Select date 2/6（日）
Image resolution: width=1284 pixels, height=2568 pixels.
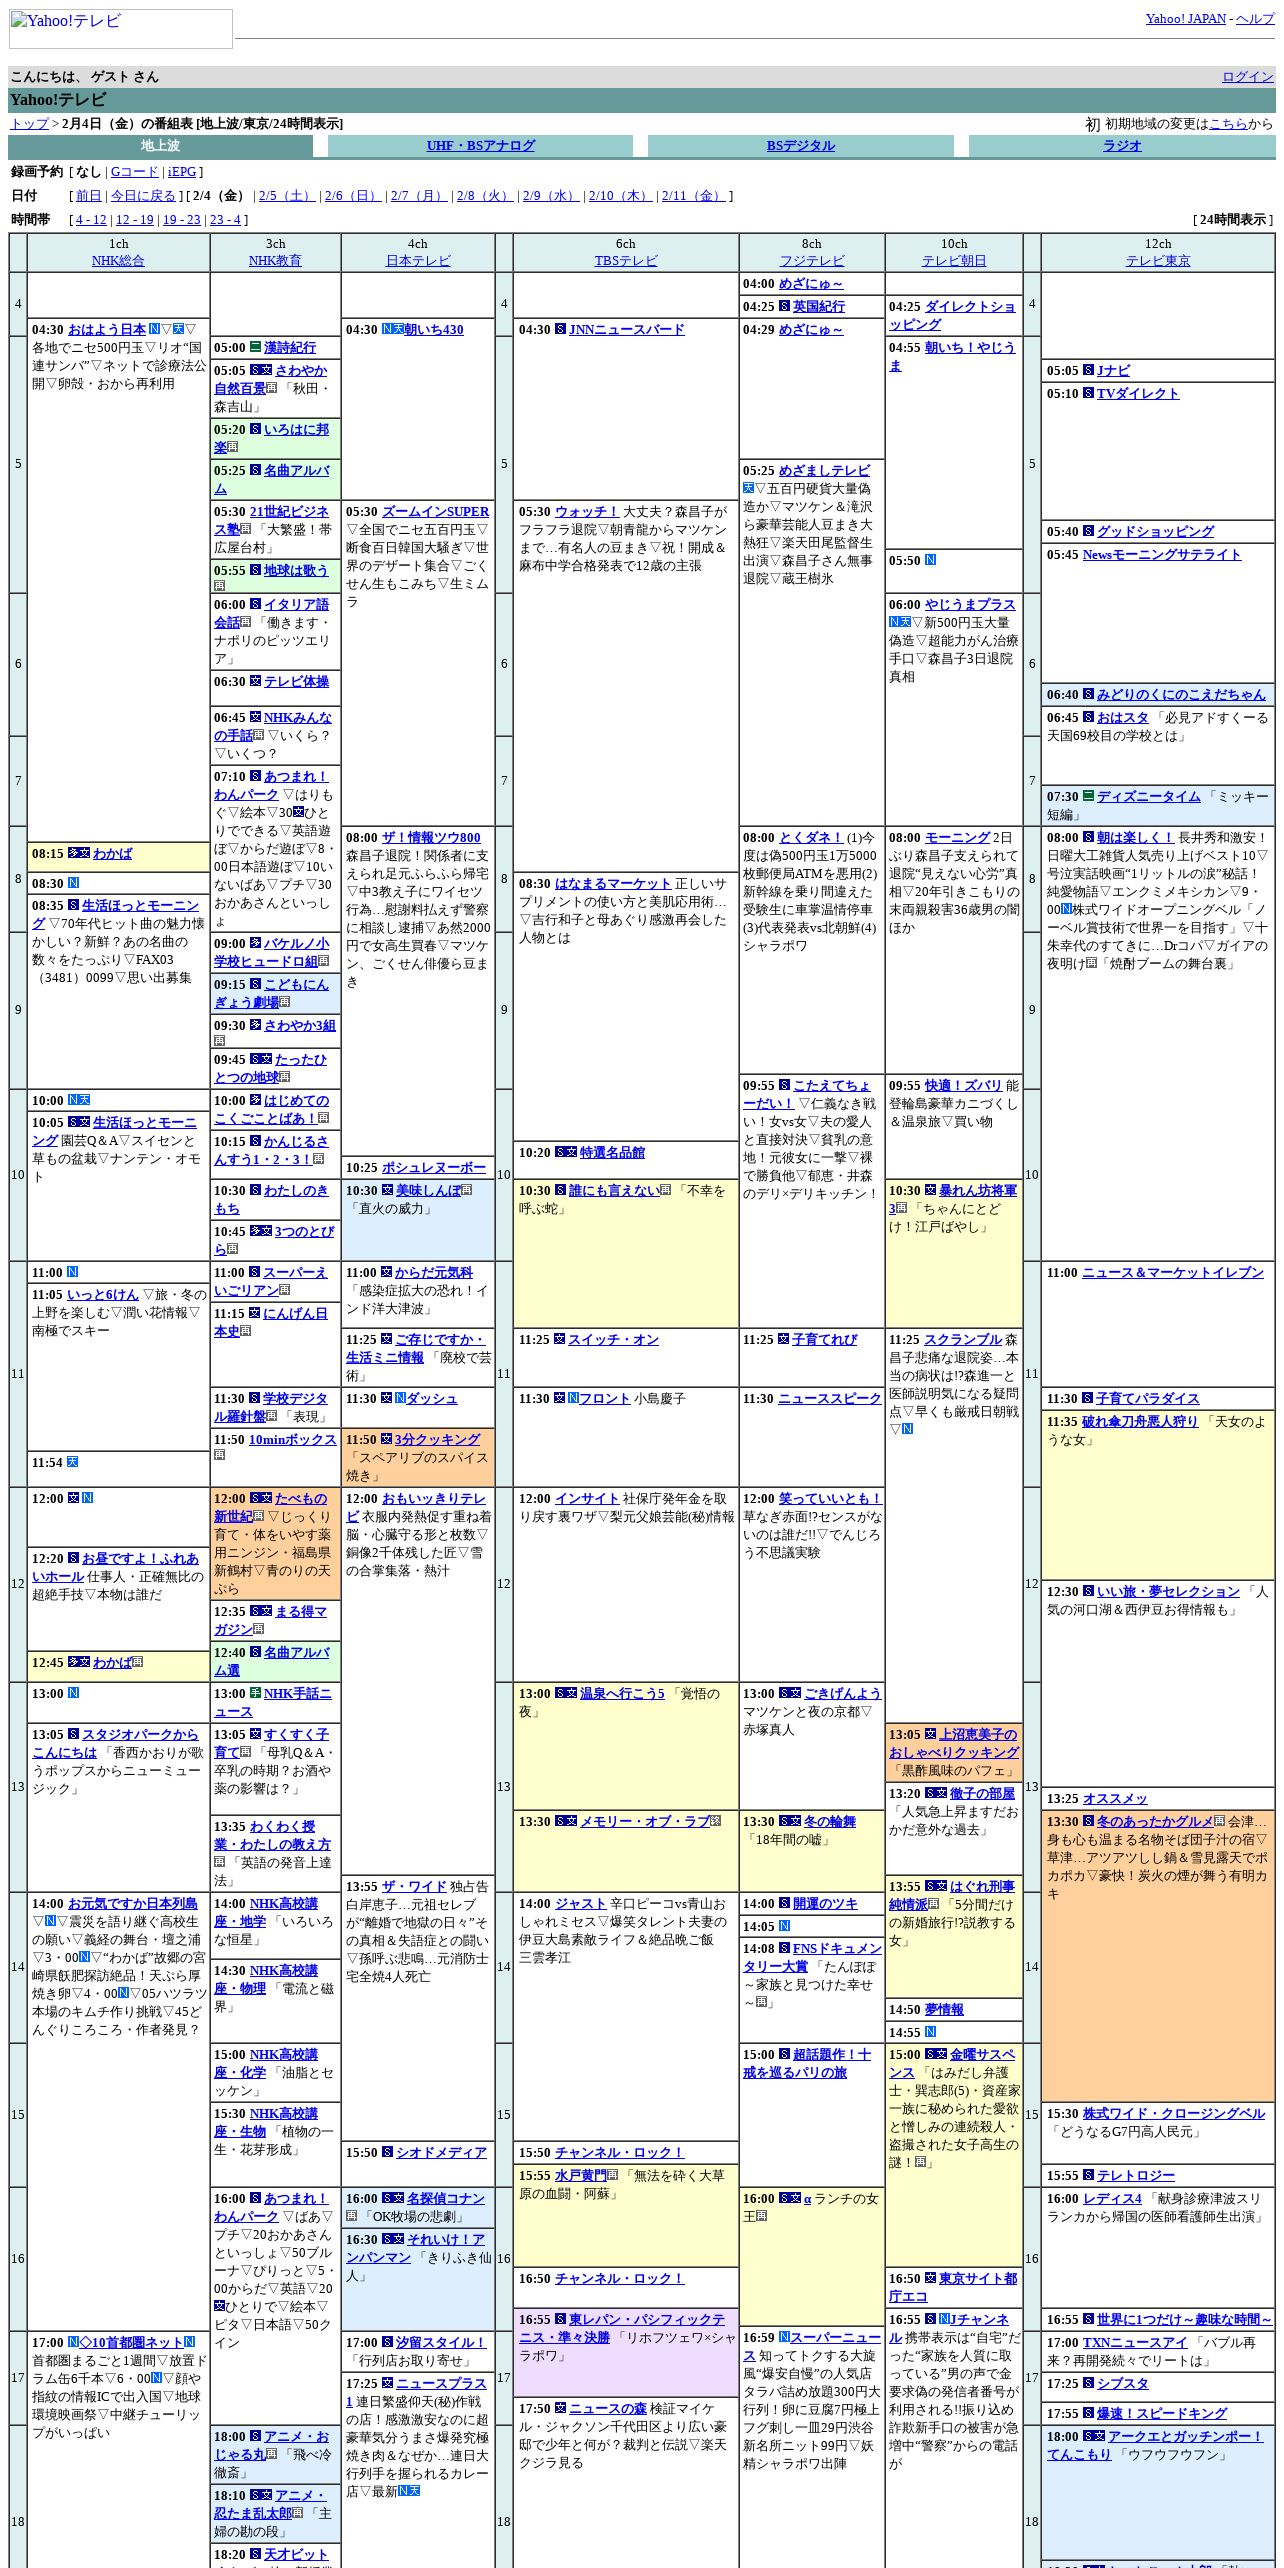[x=352, y=196]
